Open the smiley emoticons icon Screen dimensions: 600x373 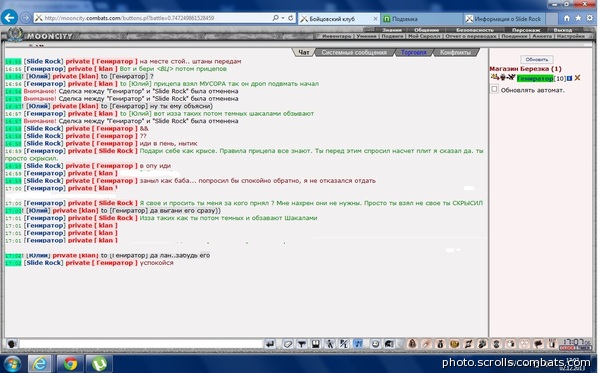click(375, 344)
